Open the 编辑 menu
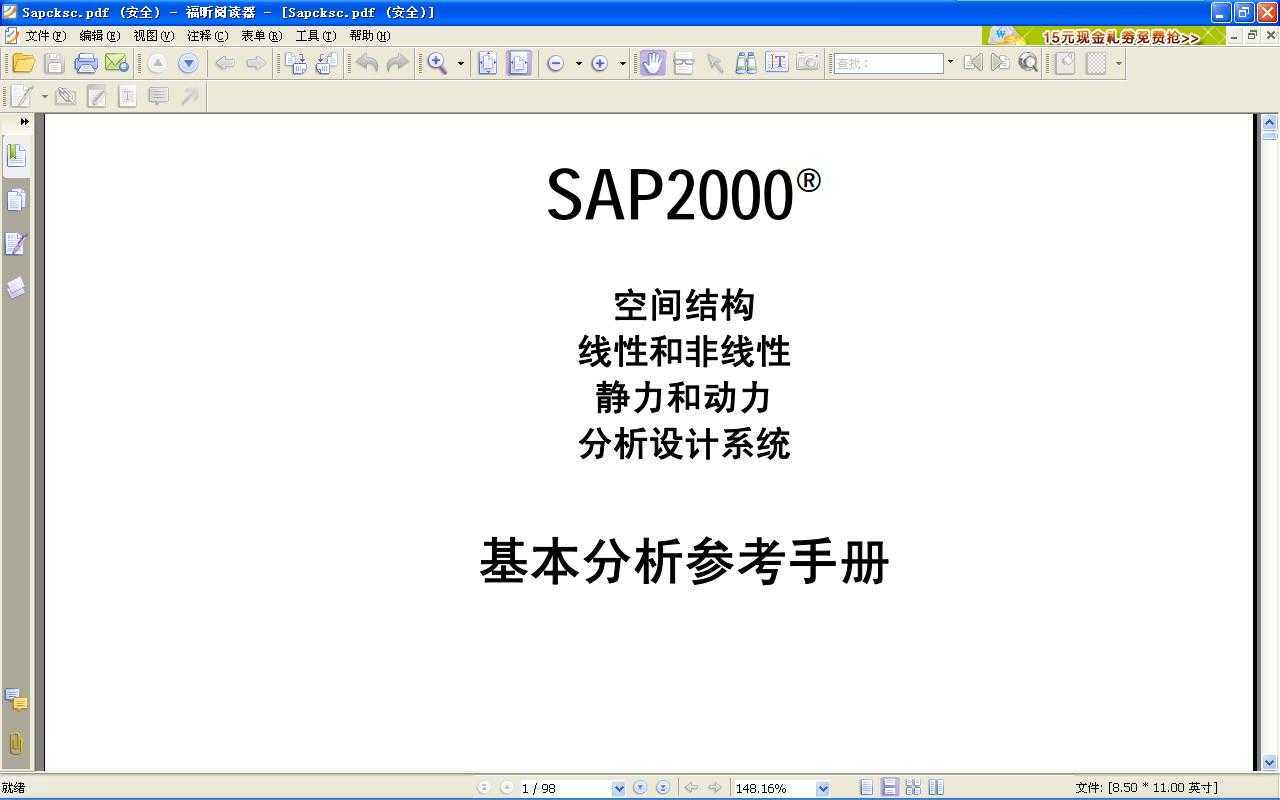 (99, 36)
